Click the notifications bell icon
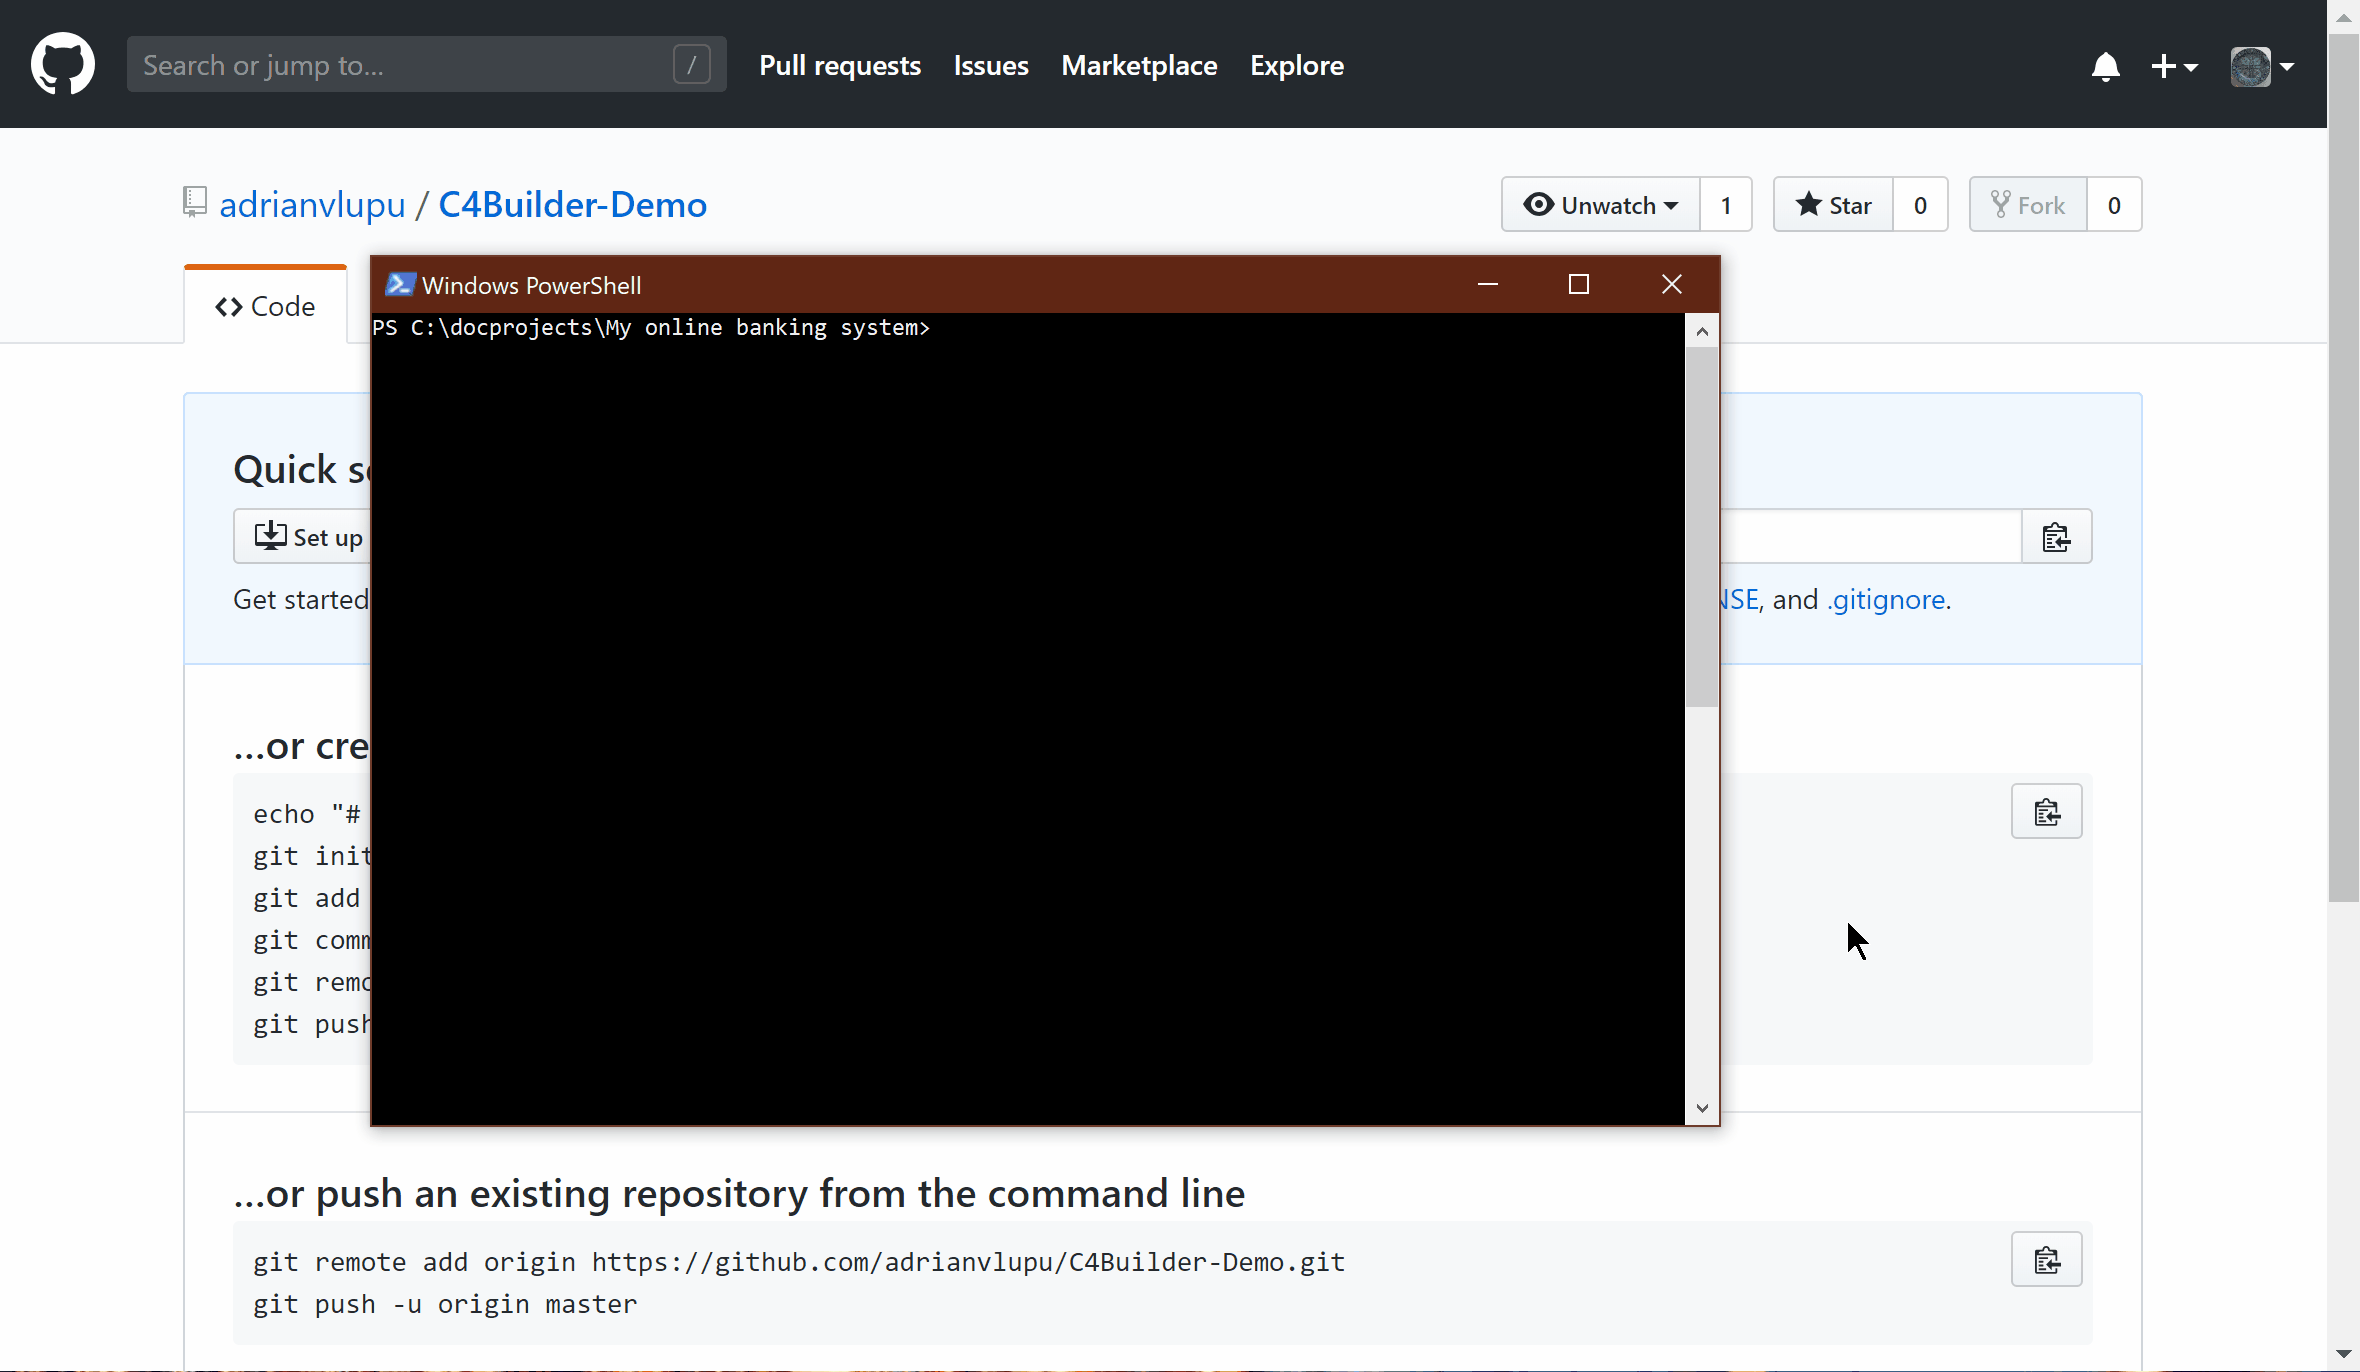The image size is (2360, 1372). point(2104,65)
